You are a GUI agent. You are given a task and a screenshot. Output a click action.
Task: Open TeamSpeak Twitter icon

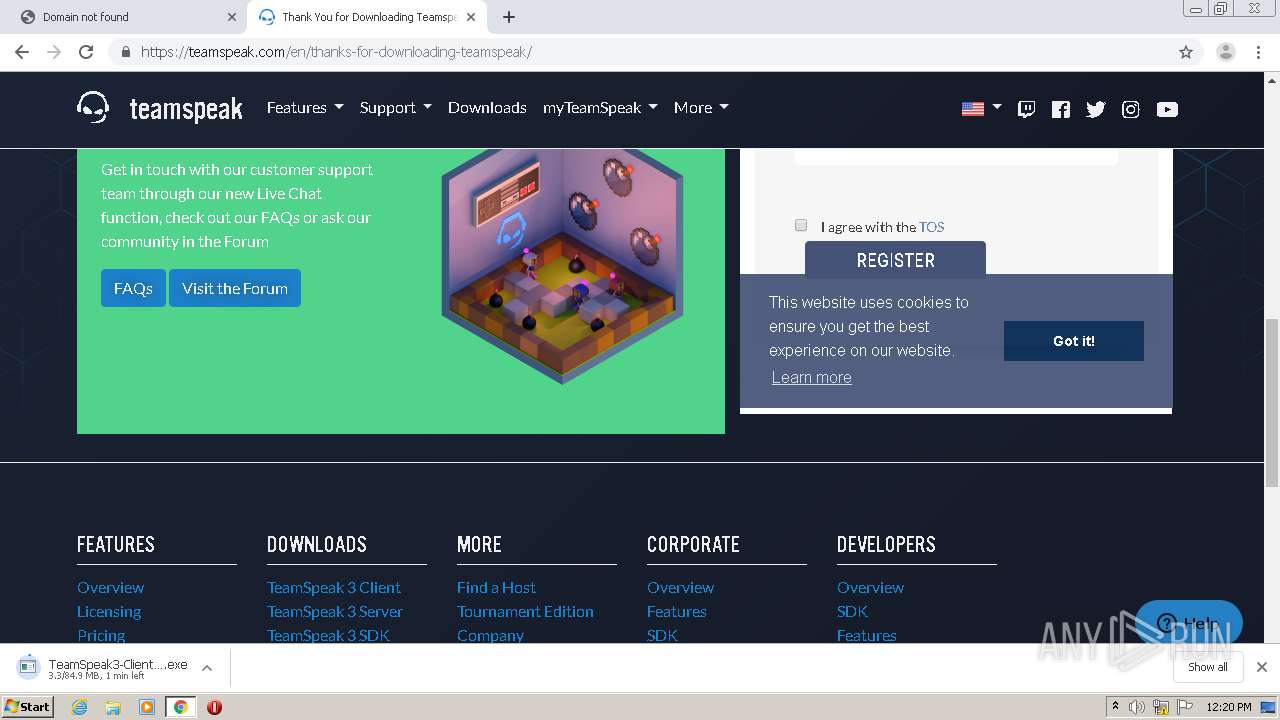(x=1096, y=109)
